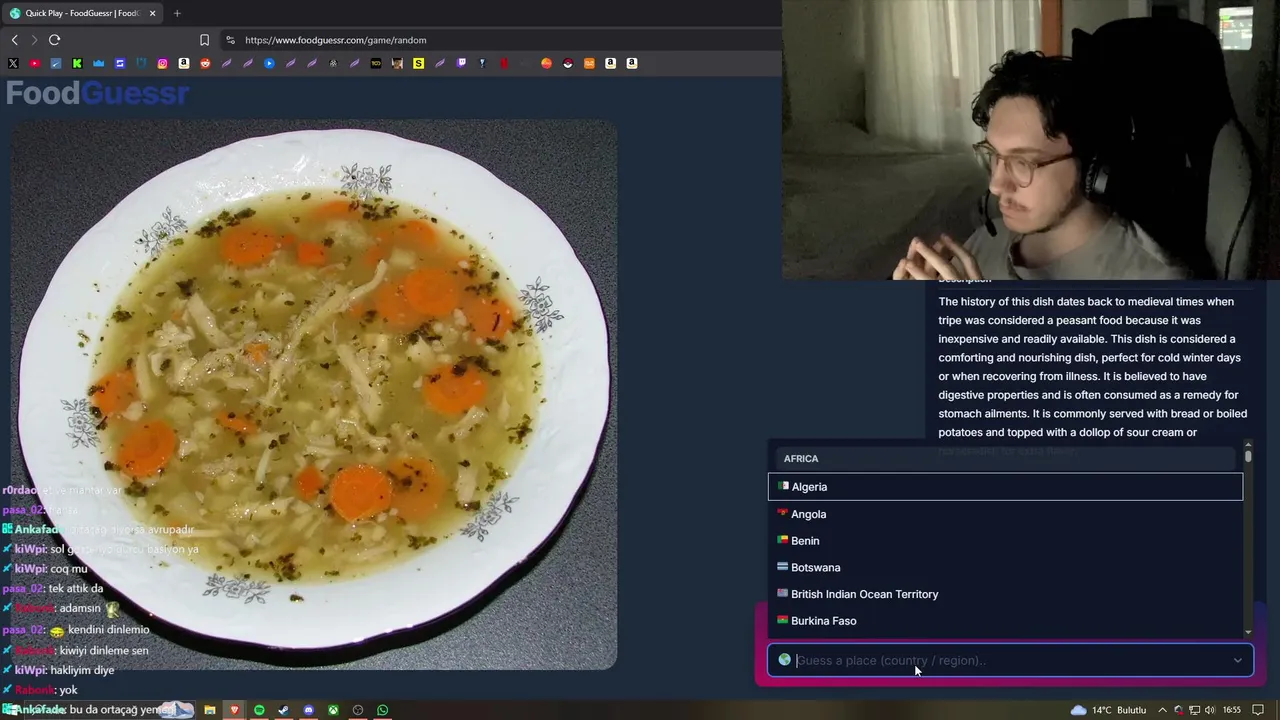Open Xbox app from taskbar
The width and height of the screenshot is (1280, 720).
pos(333,710)
